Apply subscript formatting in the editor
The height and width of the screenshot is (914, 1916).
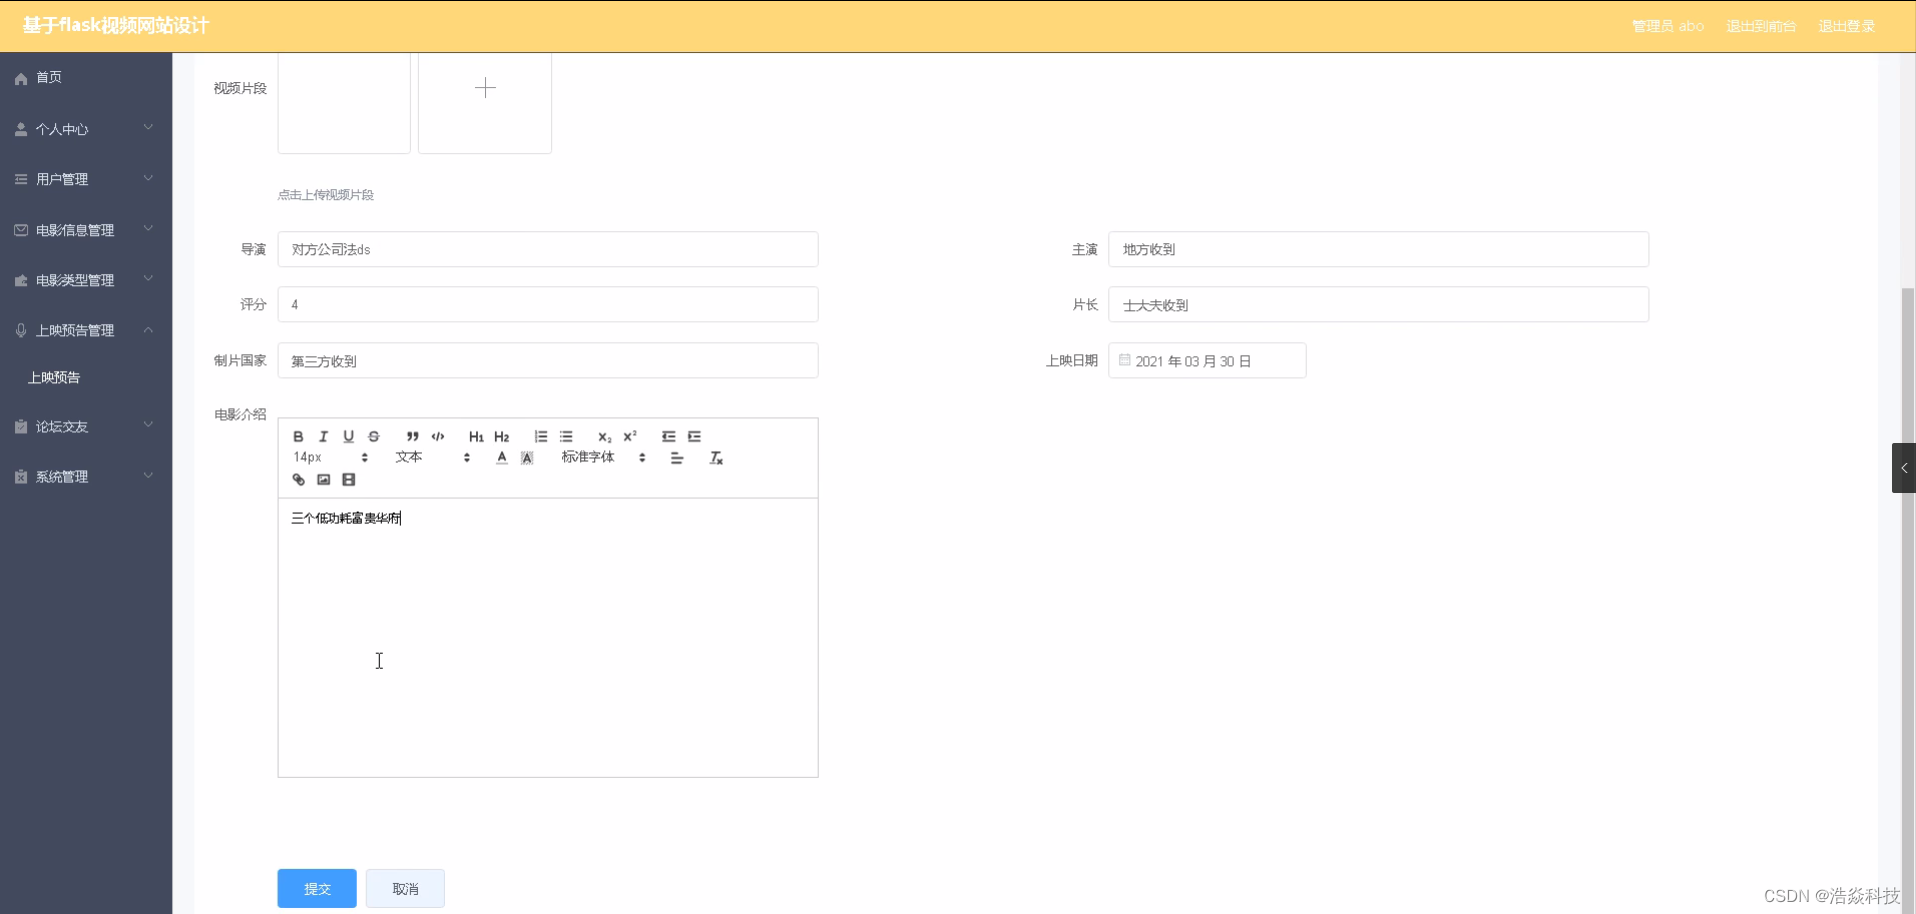point(604,436)
